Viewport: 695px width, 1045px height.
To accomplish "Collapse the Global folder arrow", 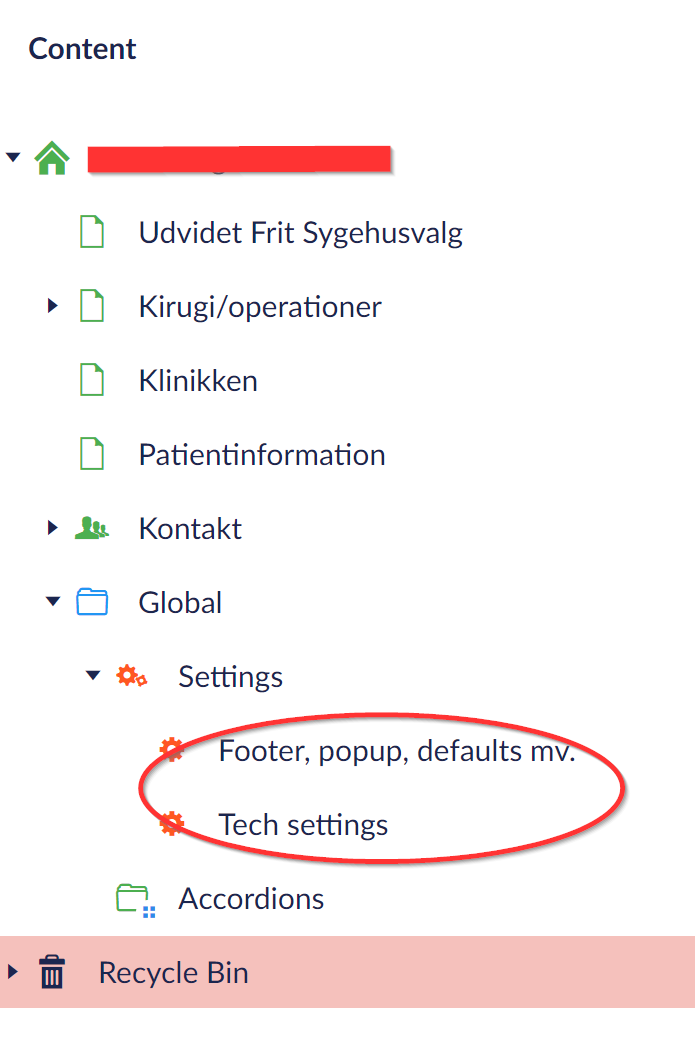I will pyautogui.click(x=53, y=602).
